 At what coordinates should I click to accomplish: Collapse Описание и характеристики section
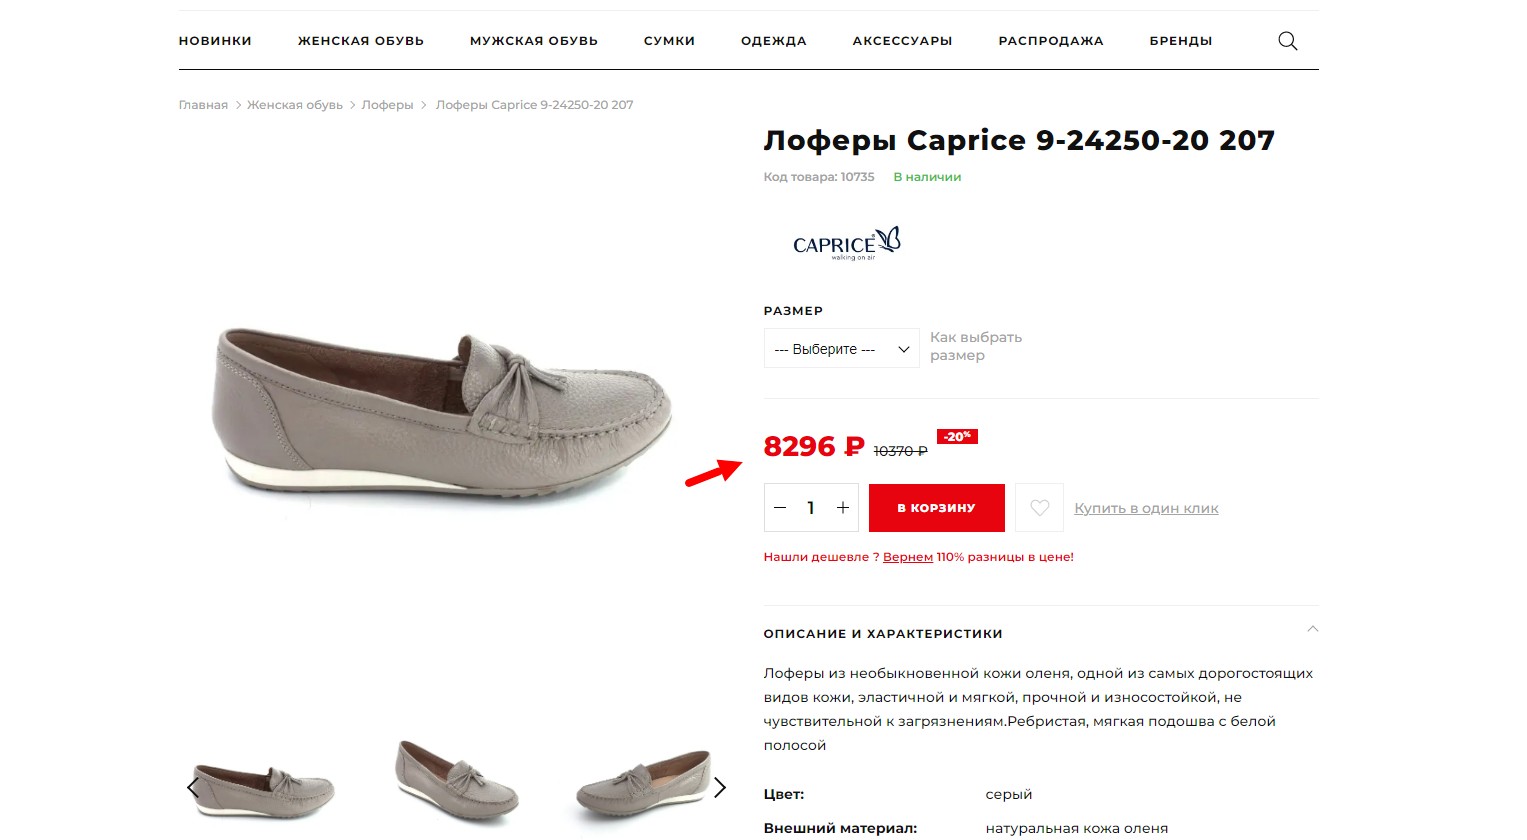click(1313, 630)
